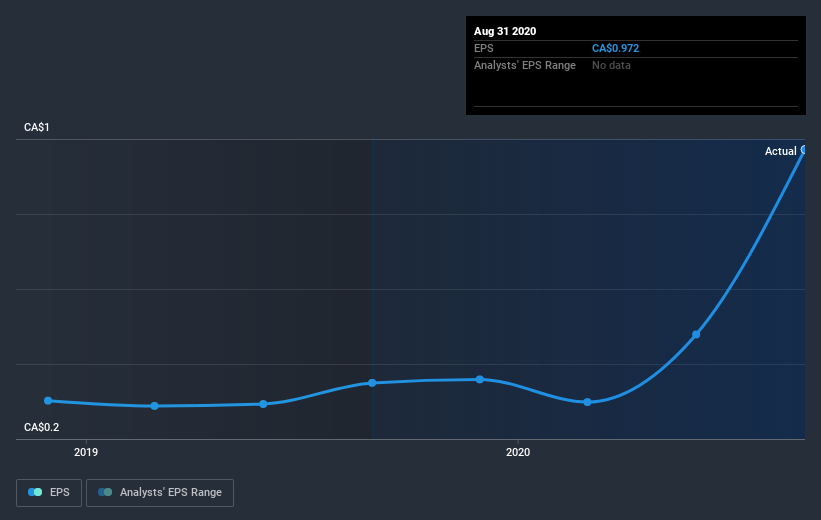Click the 2020 x-axis label
Screen dimensions: 821x520
tap(518, 452)
